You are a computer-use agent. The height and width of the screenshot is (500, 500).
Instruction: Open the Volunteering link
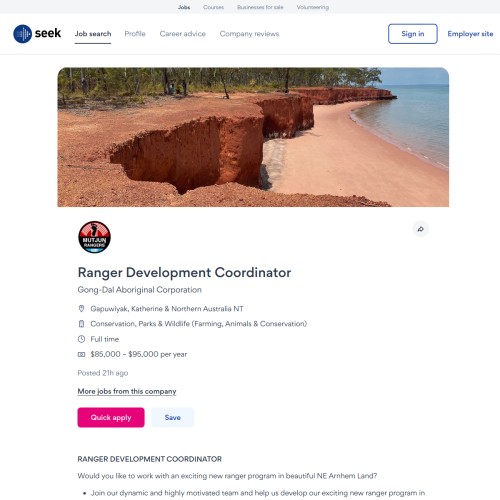[313, 7]
